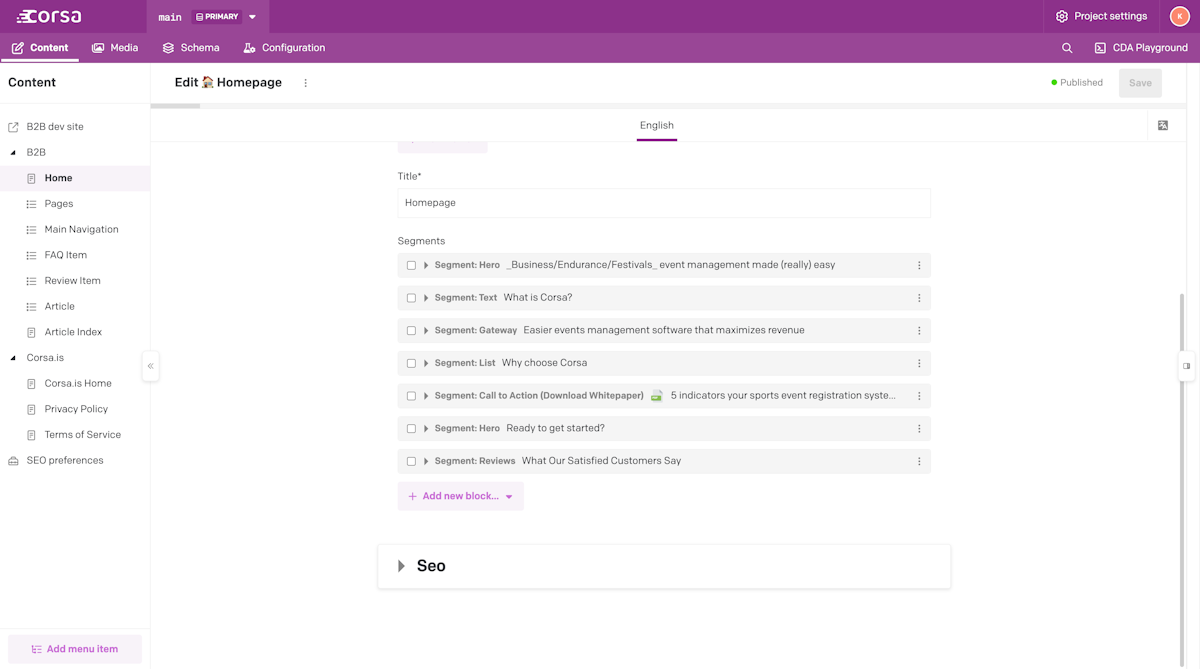Expand Segment: Hero Business row arrow
The image size is (1200, 669).
pyautogui.click(x=426, y=265)
